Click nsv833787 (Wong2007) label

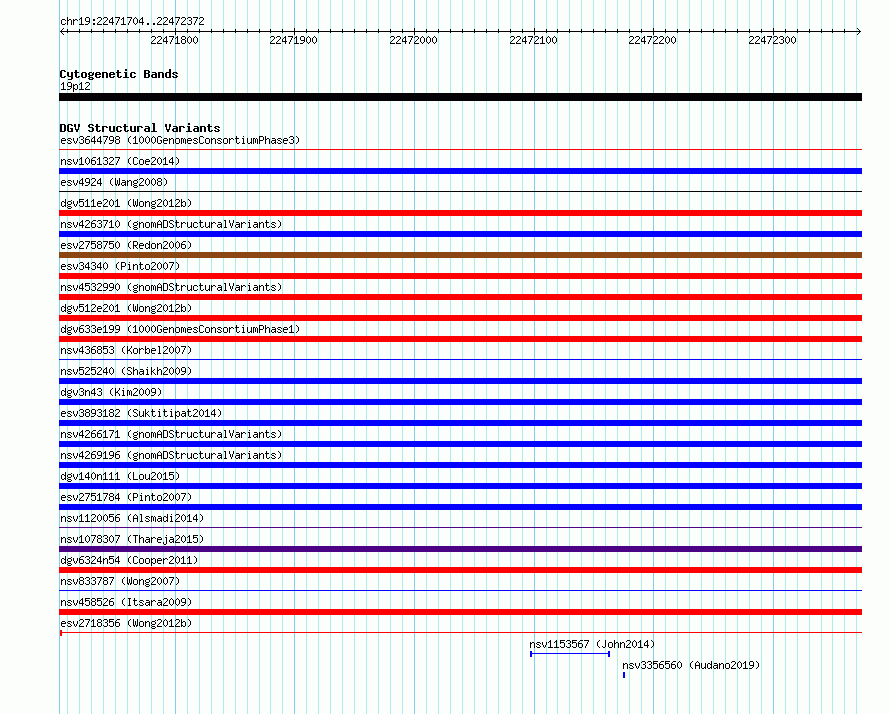pyautogui.click(x=120, y=581)
